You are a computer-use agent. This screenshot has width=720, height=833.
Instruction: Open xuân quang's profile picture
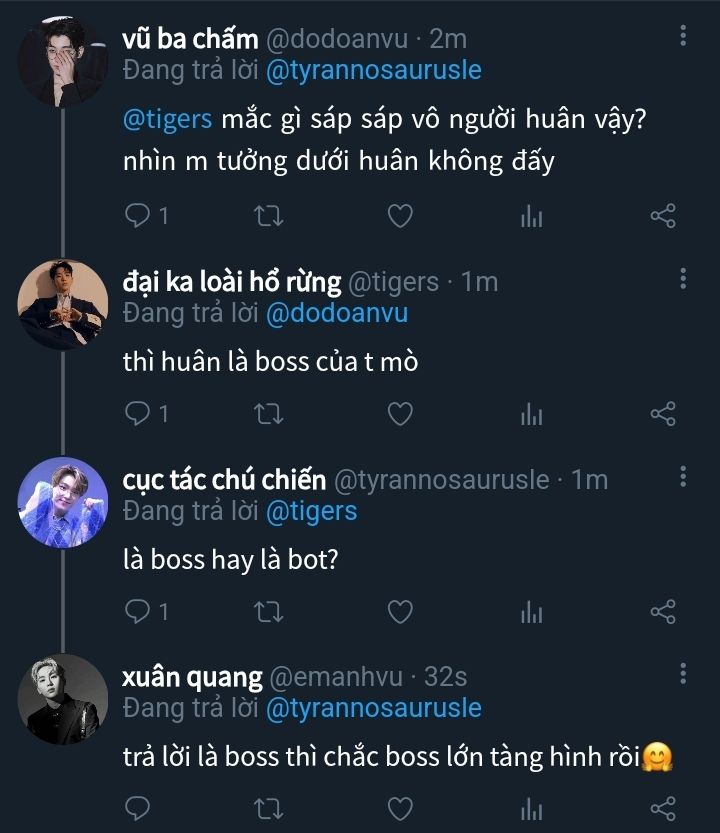[x=62, y=699]
